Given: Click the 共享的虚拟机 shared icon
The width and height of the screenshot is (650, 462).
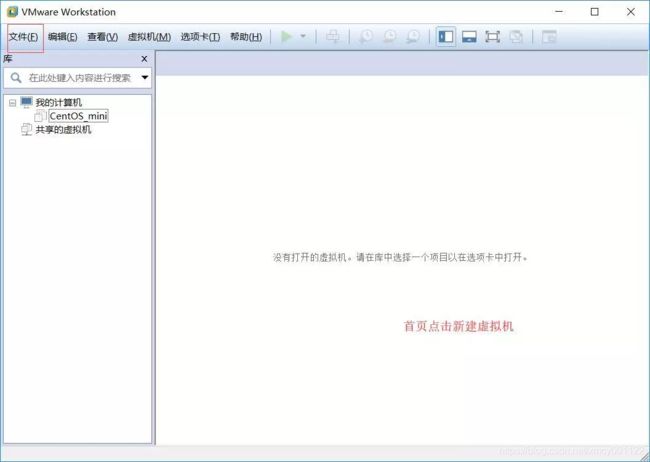Looking at the screenshot, I should pyautogui.click(x=27, y=129).
